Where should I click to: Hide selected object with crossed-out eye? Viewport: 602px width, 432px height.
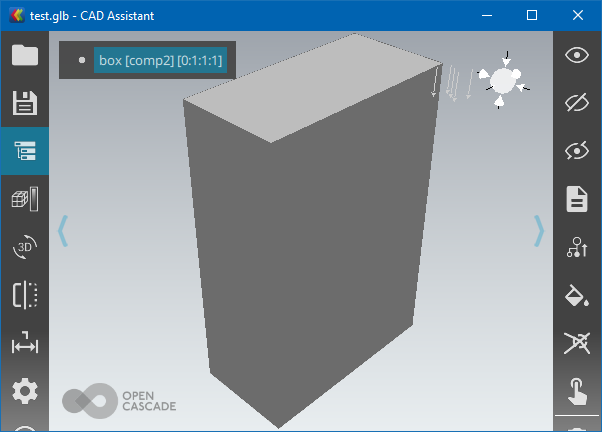click(x=577, y=103)
